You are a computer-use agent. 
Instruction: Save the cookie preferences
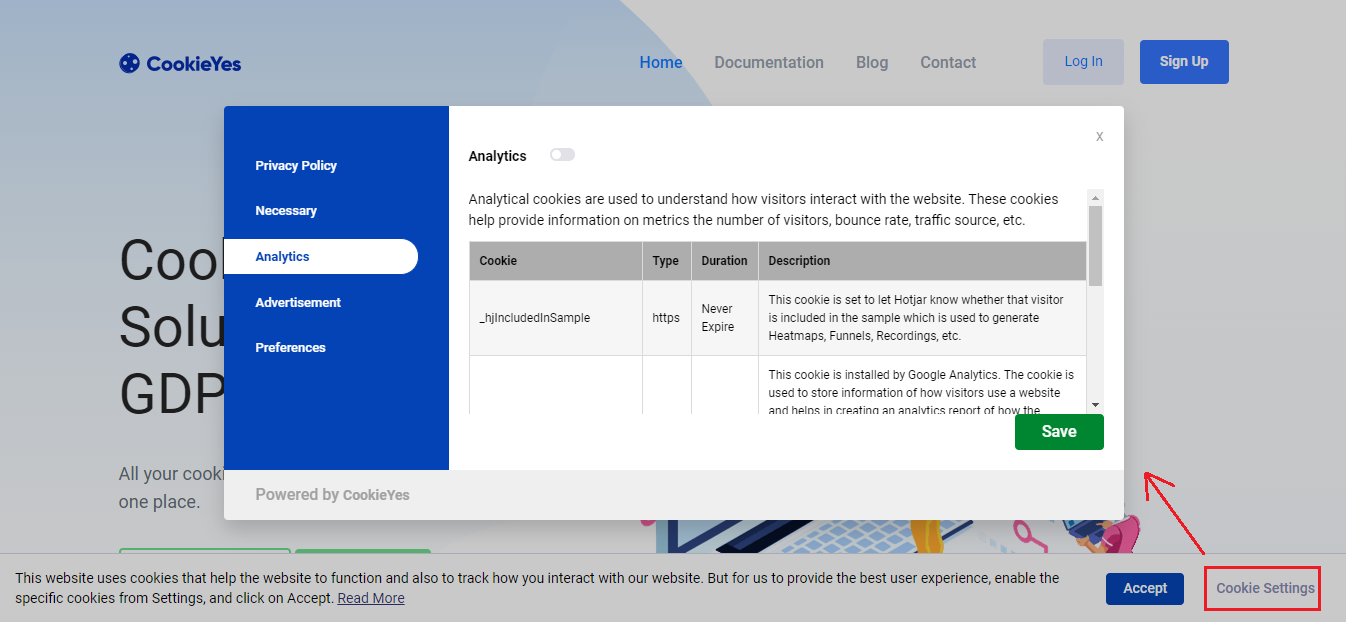[1059, 432]
